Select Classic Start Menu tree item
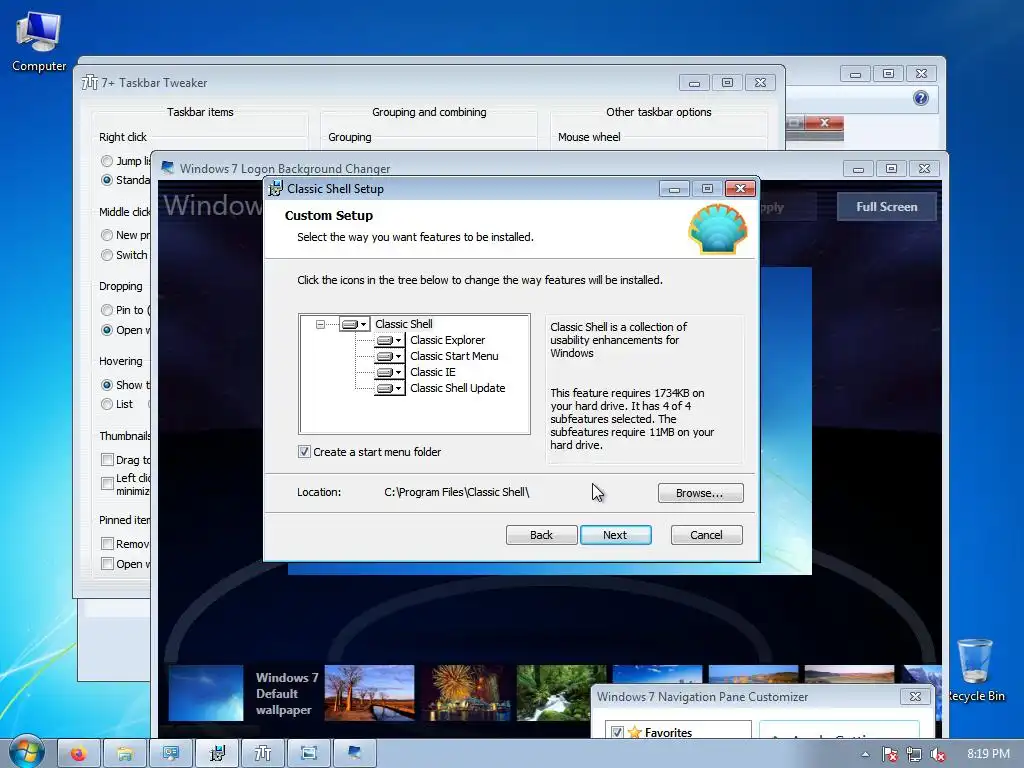Viewport: 1024px width, 768px height. (454, 356)
